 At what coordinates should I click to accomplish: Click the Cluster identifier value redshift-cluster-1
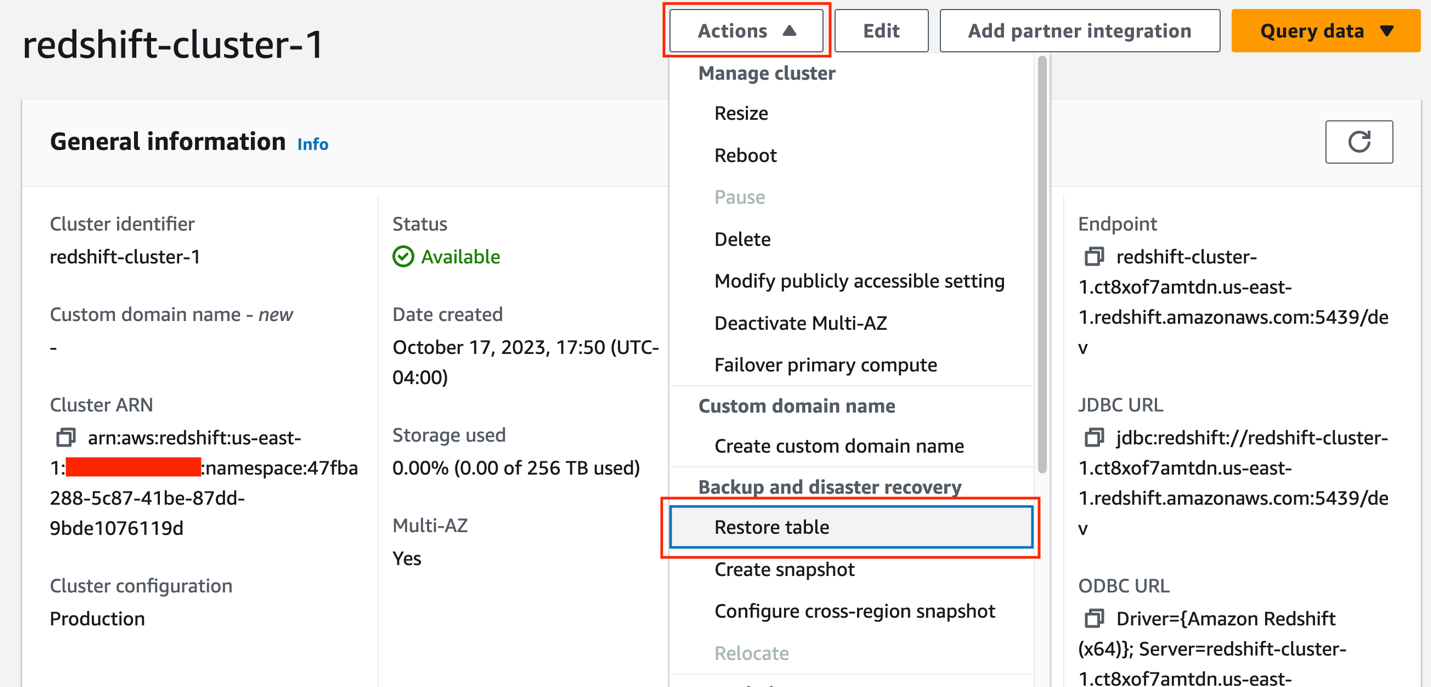(125, 257)
